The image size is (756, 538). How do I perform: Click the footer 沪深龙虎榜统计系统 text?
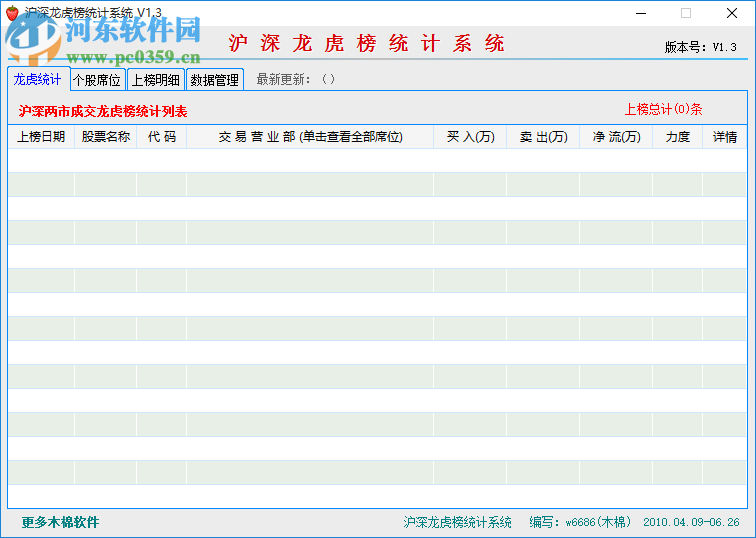458,522
